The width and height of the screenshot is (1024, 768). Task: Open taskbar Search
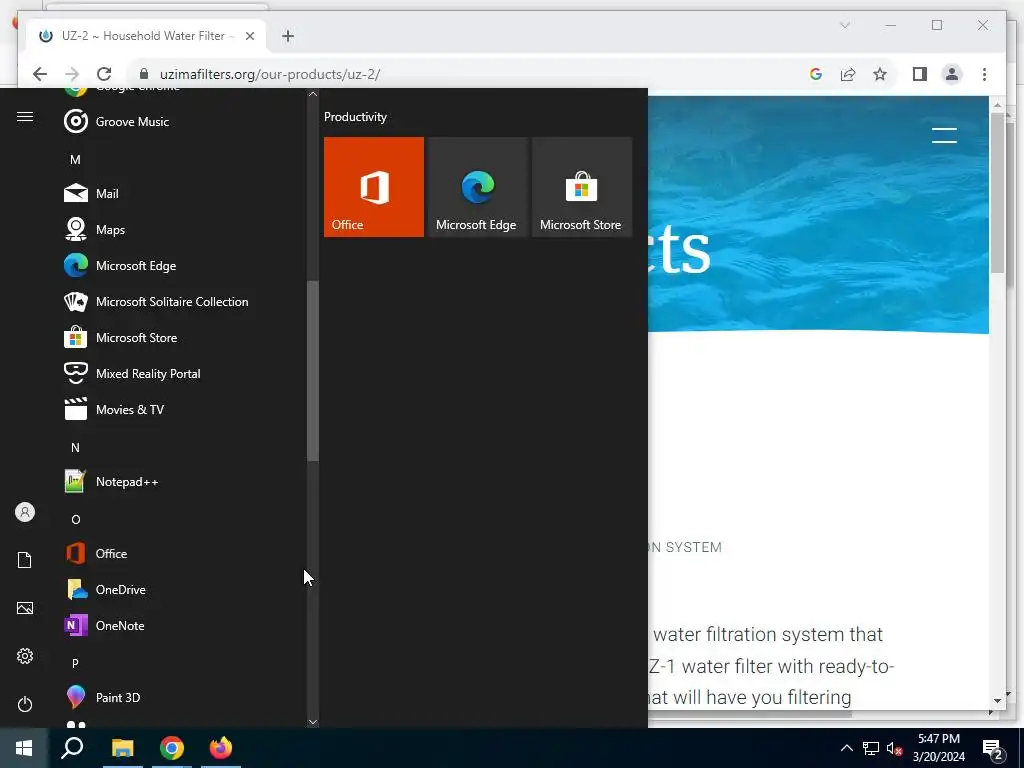coord(72,748)
